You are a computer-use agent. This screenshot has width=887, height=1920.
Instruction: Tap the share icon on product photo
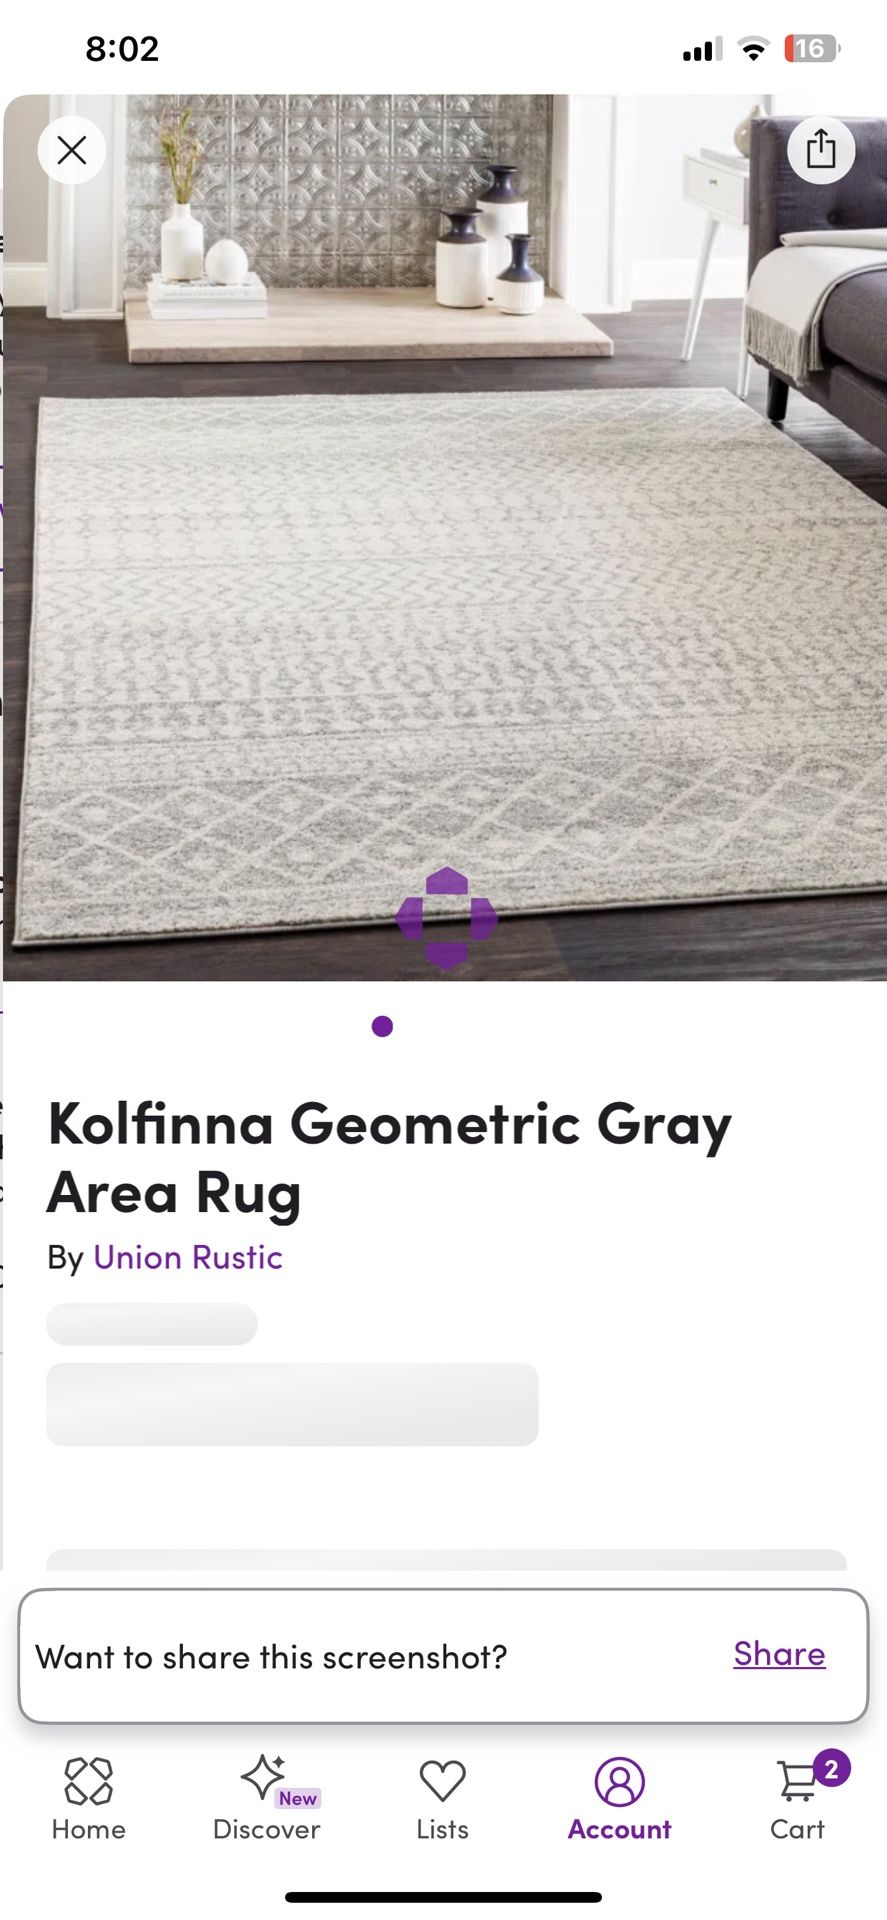tap(821, 150)
